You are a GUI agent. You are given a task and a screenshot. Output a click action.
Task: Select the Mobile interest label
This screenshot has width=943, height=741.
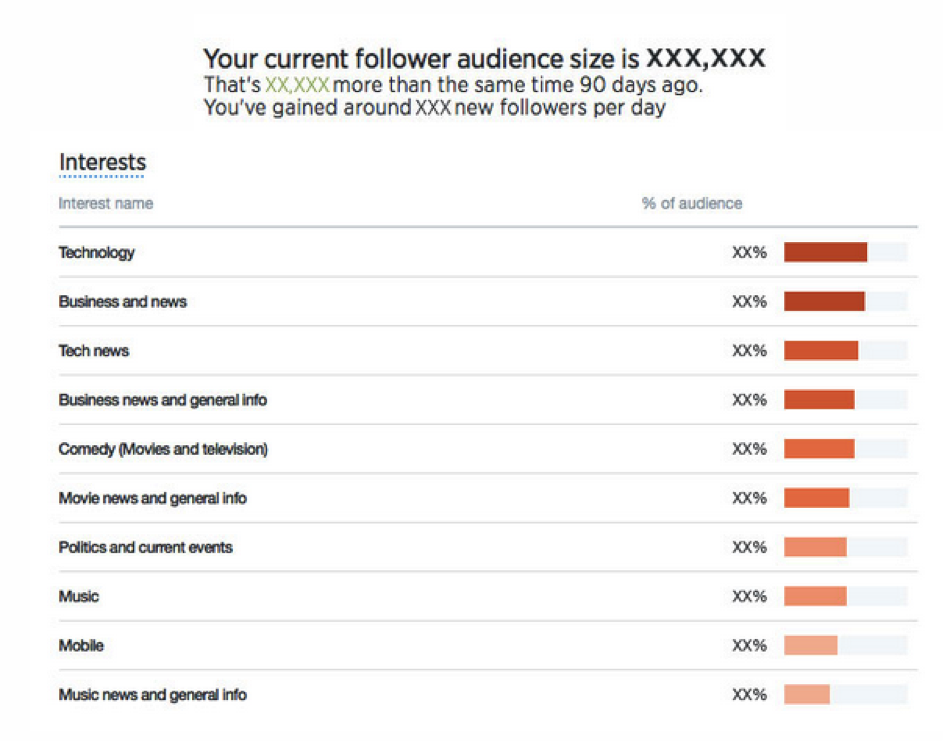pos(80,645)
